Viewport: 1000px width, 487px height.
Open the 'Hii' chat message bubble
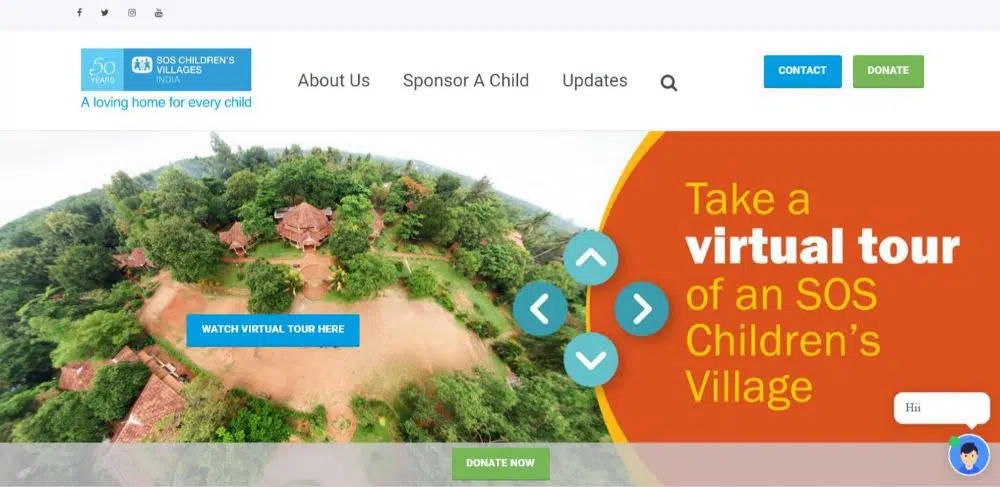pyautogui.click(x=941, y=409)
